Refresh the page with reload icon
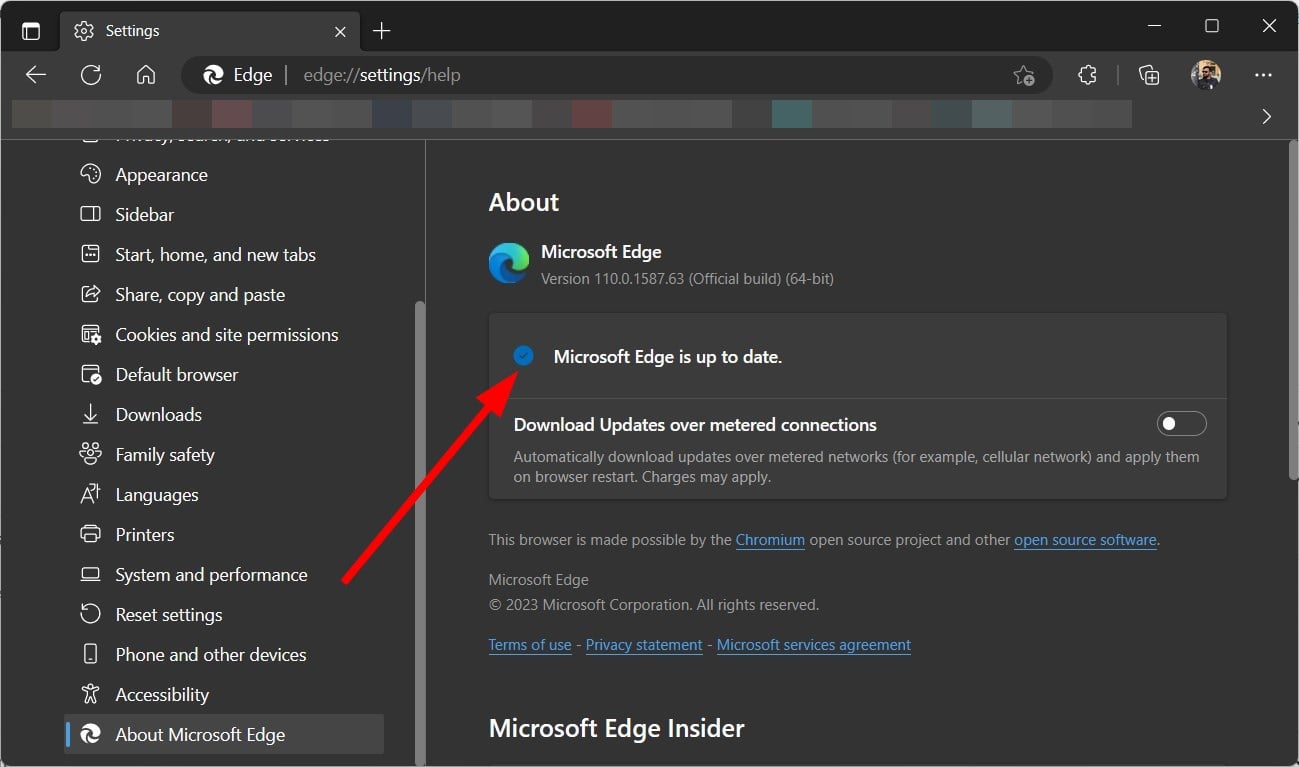Screen dimensions: 1299x767 (91, 75)
